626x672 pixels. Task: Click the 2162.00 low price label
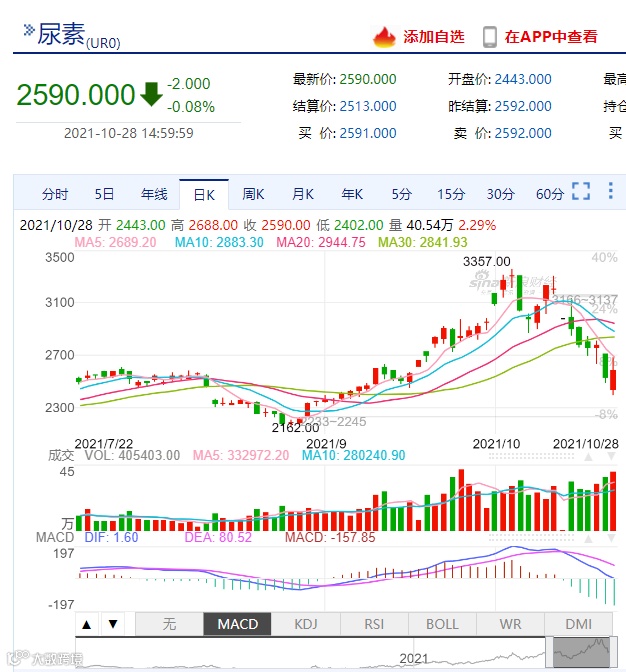pyautogui.click(x=295, y=428)
